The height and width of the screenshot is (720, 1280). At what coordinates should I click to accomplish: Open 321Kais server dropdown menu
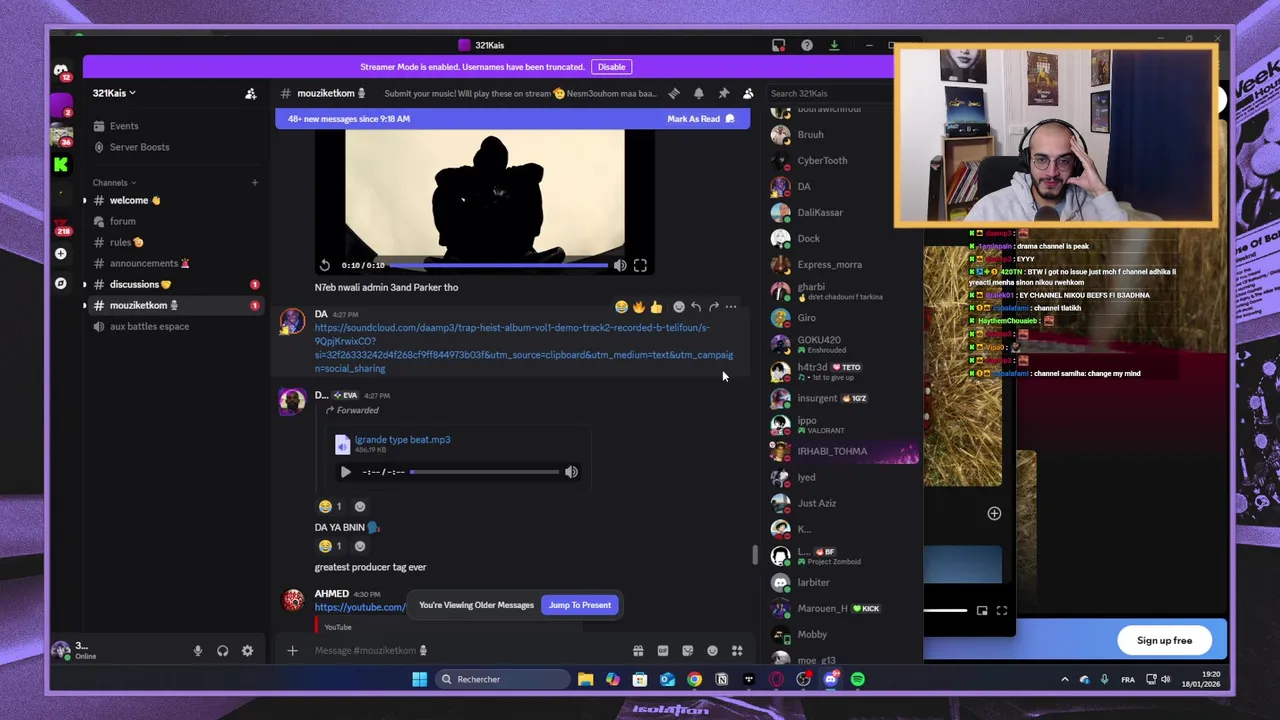114,93
